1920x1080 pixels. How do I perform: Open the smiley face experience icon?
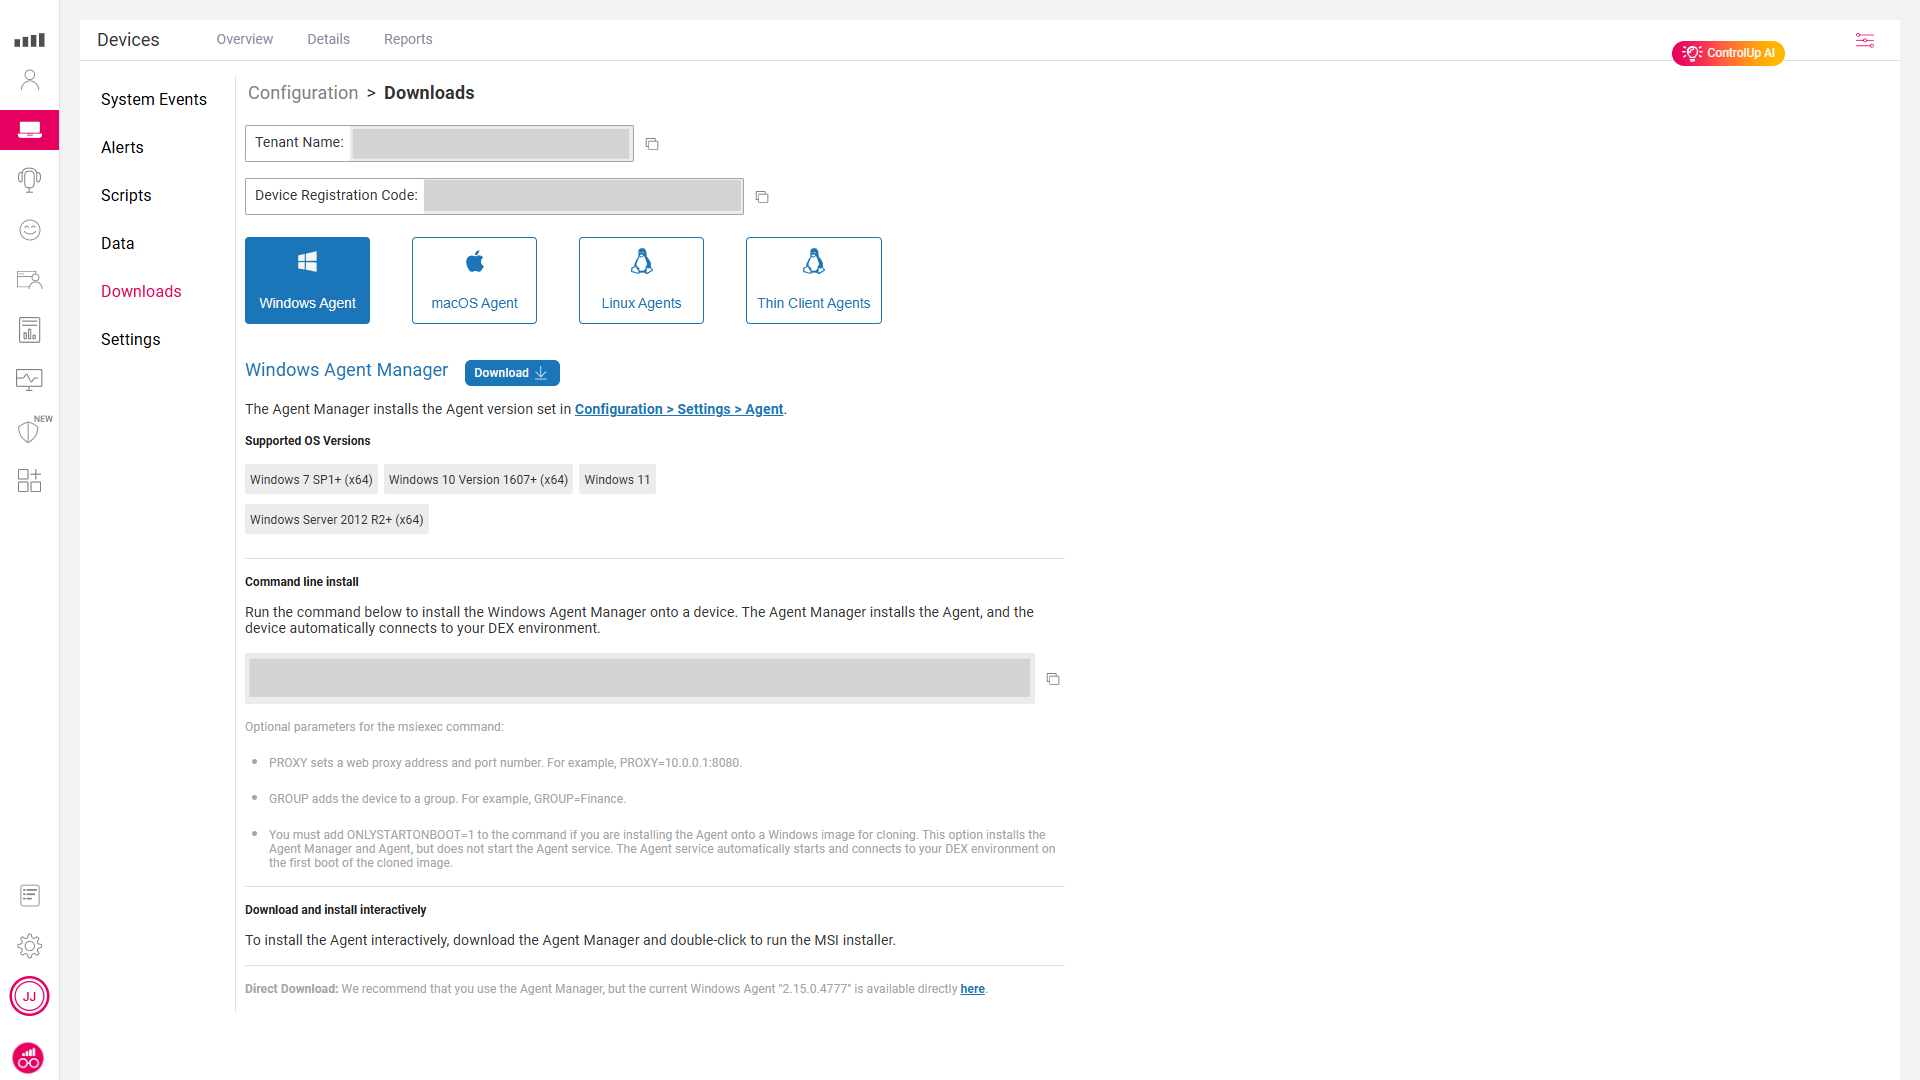pyautogui.click(x=30, y=230)
